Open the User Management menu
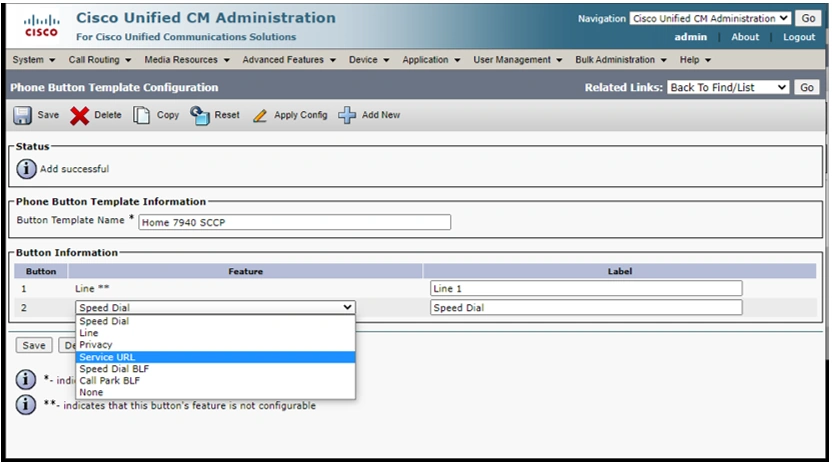 517,60
